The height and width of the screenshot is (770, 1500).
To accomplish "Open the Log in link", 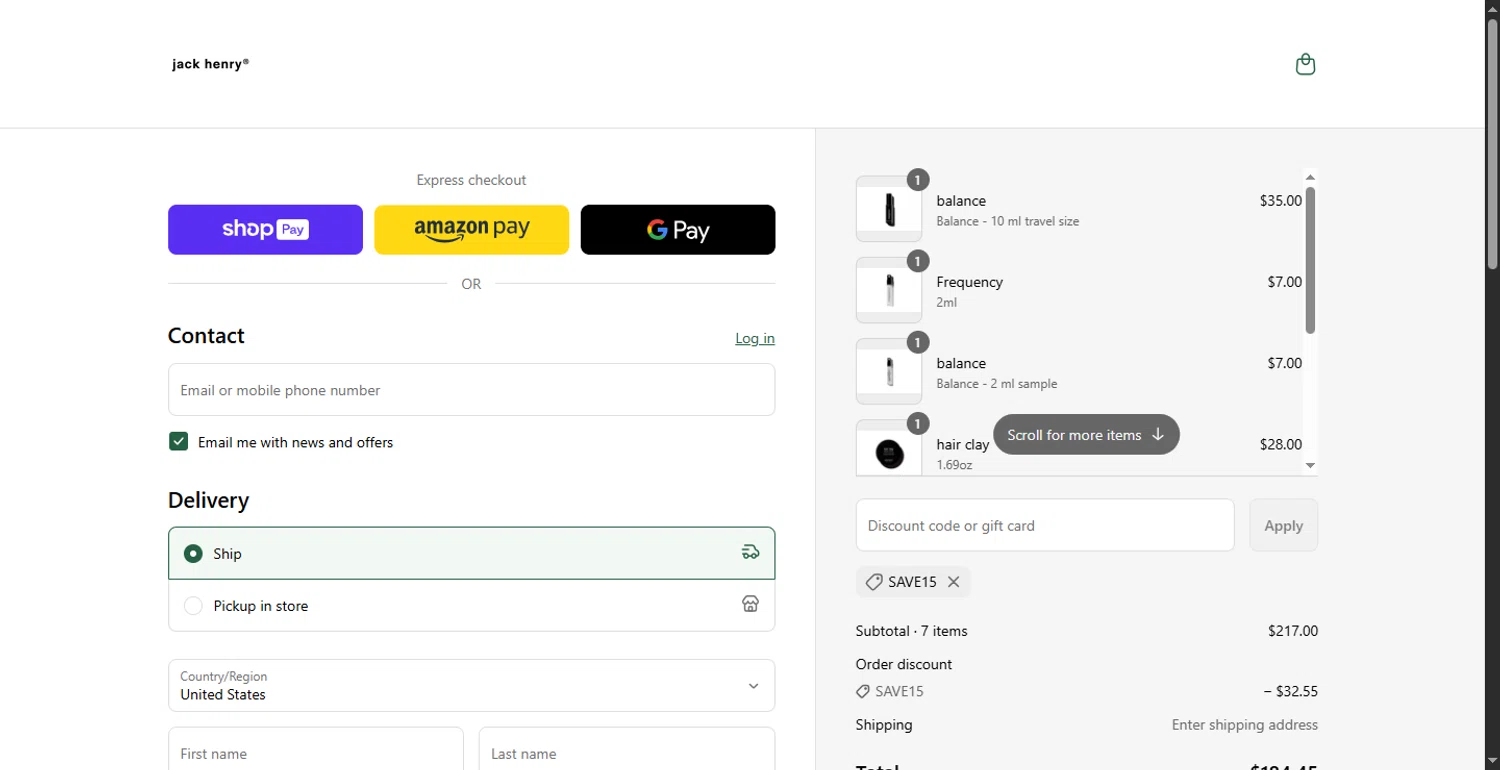I will click(x=755, y=338).
